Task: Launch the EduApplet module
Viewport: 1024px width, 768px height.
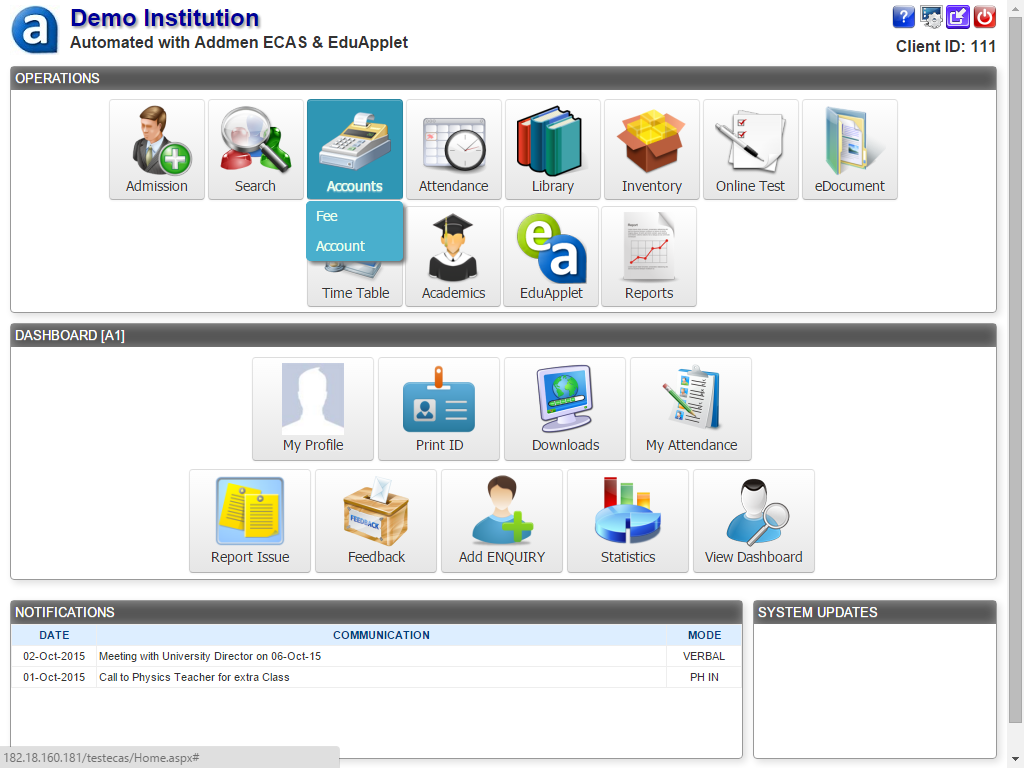Action: click(551, 255)
